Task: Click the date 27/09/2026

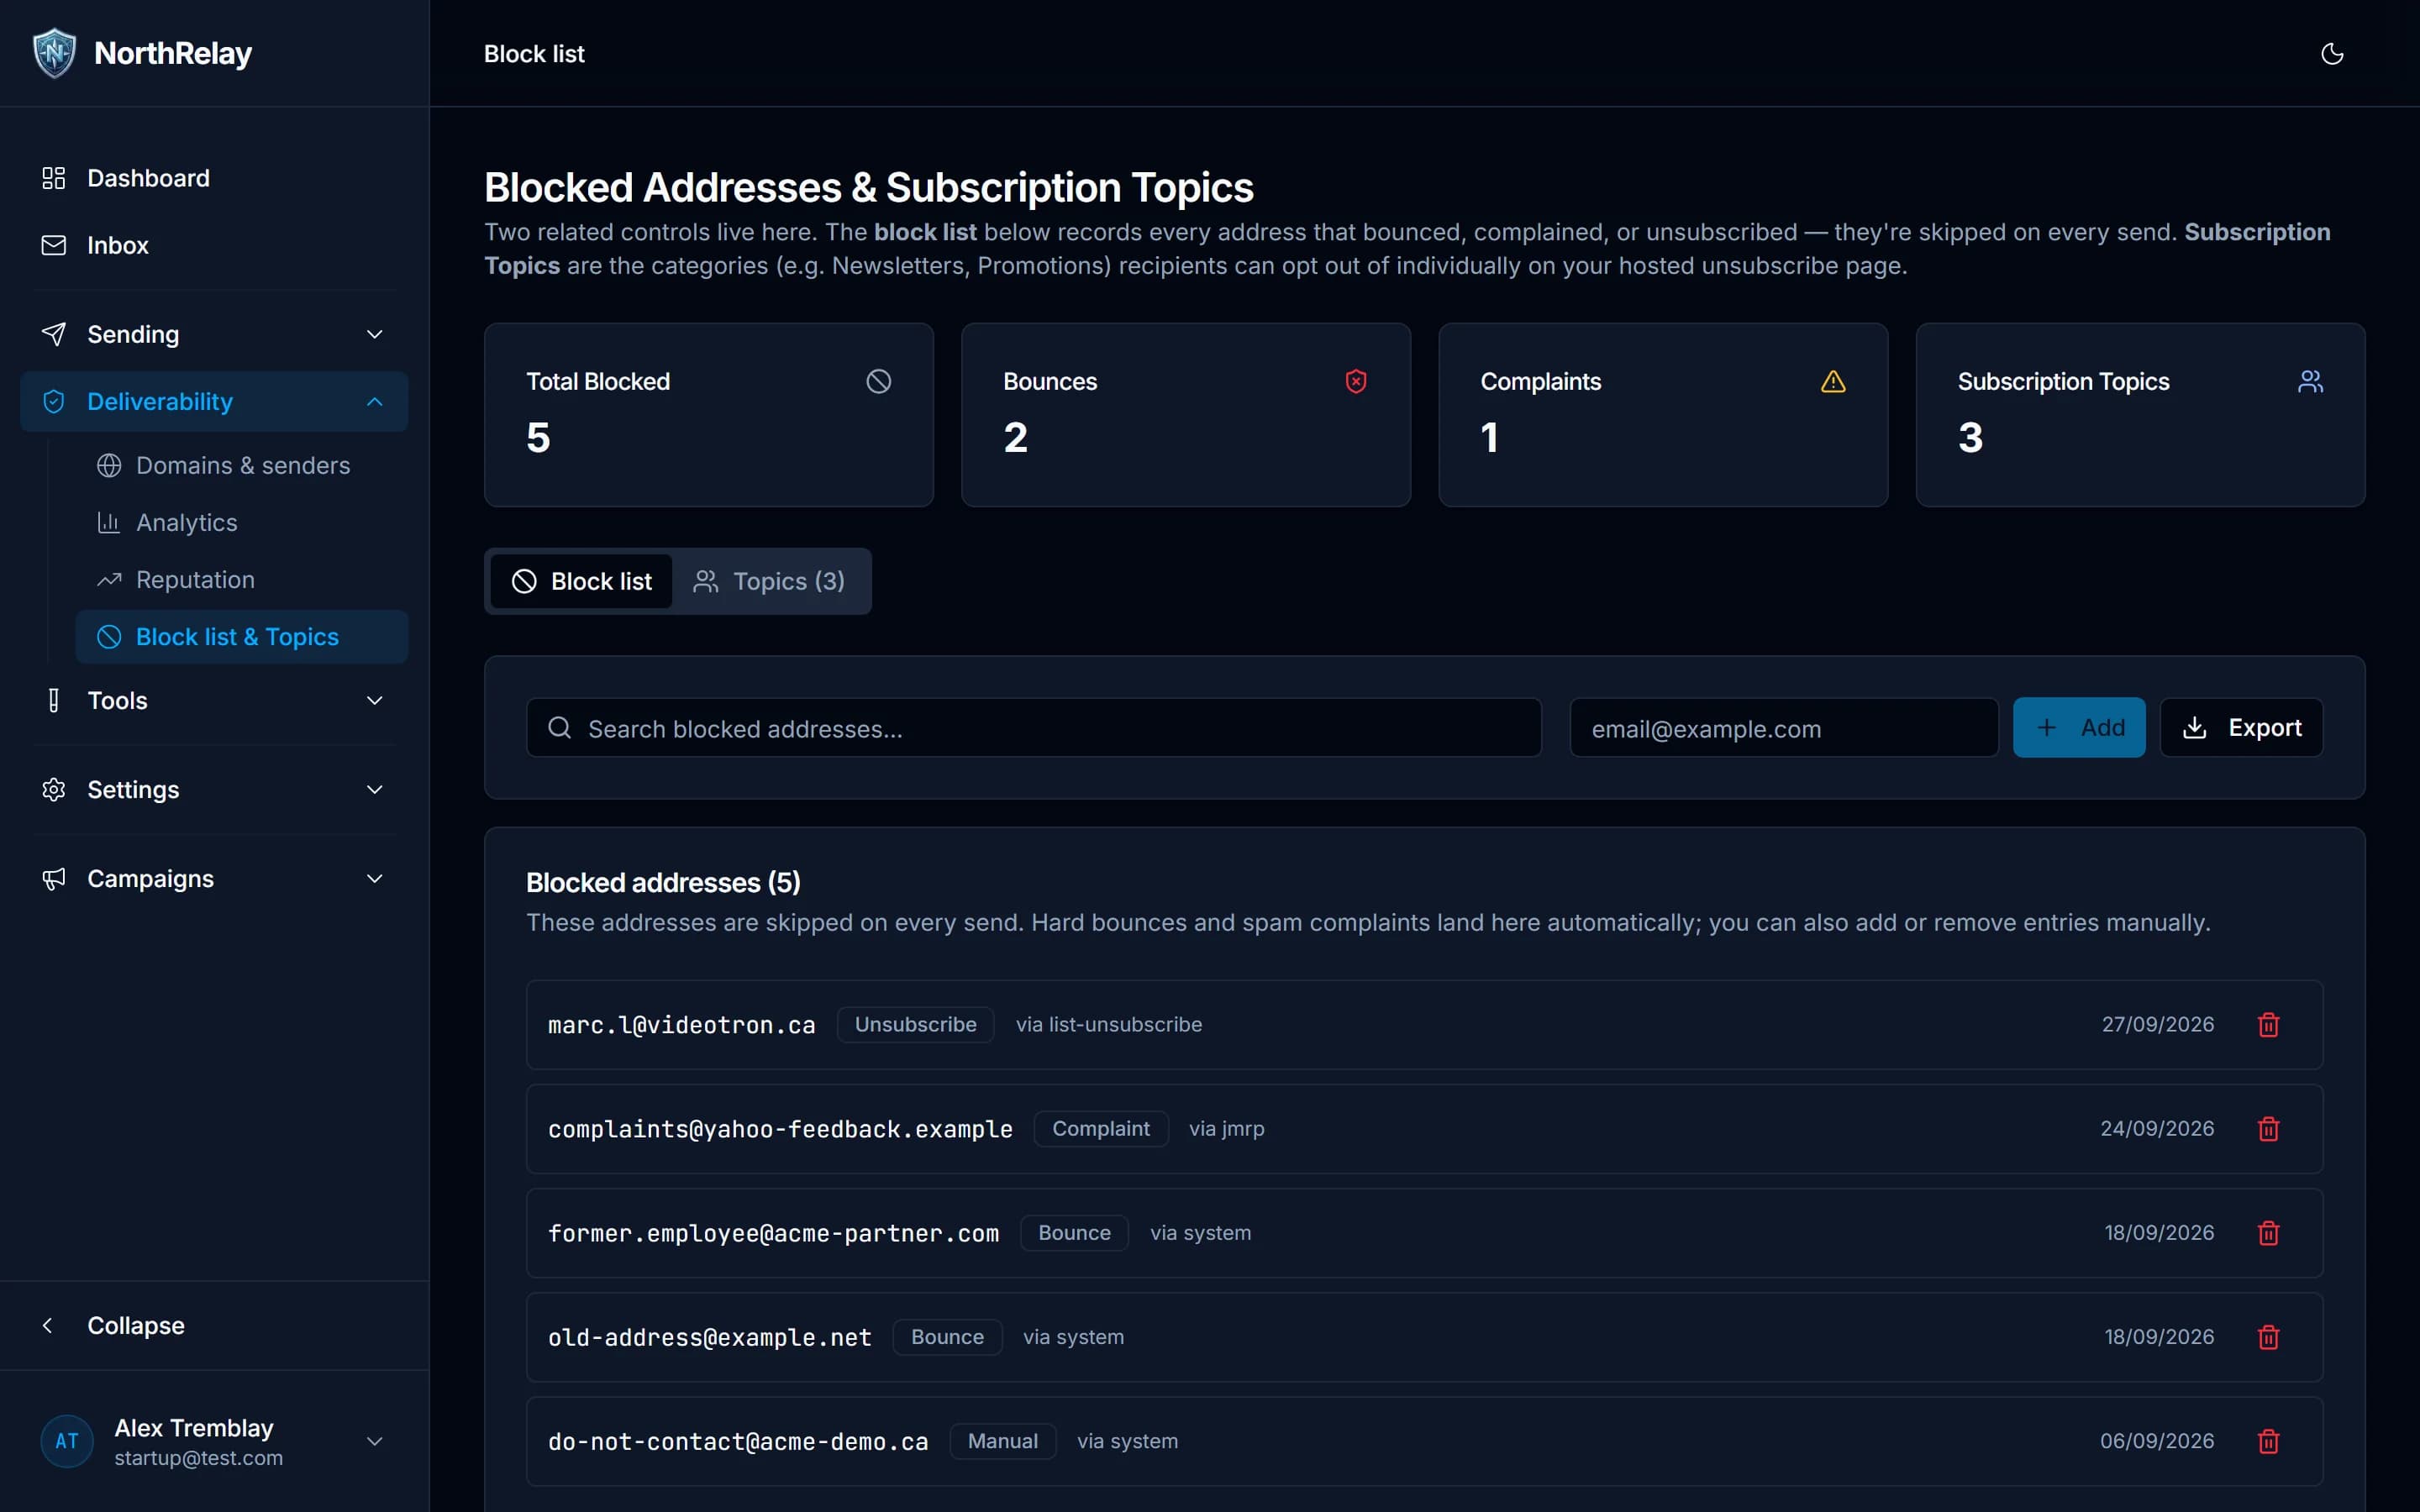Action: tap(2157, 1024)
